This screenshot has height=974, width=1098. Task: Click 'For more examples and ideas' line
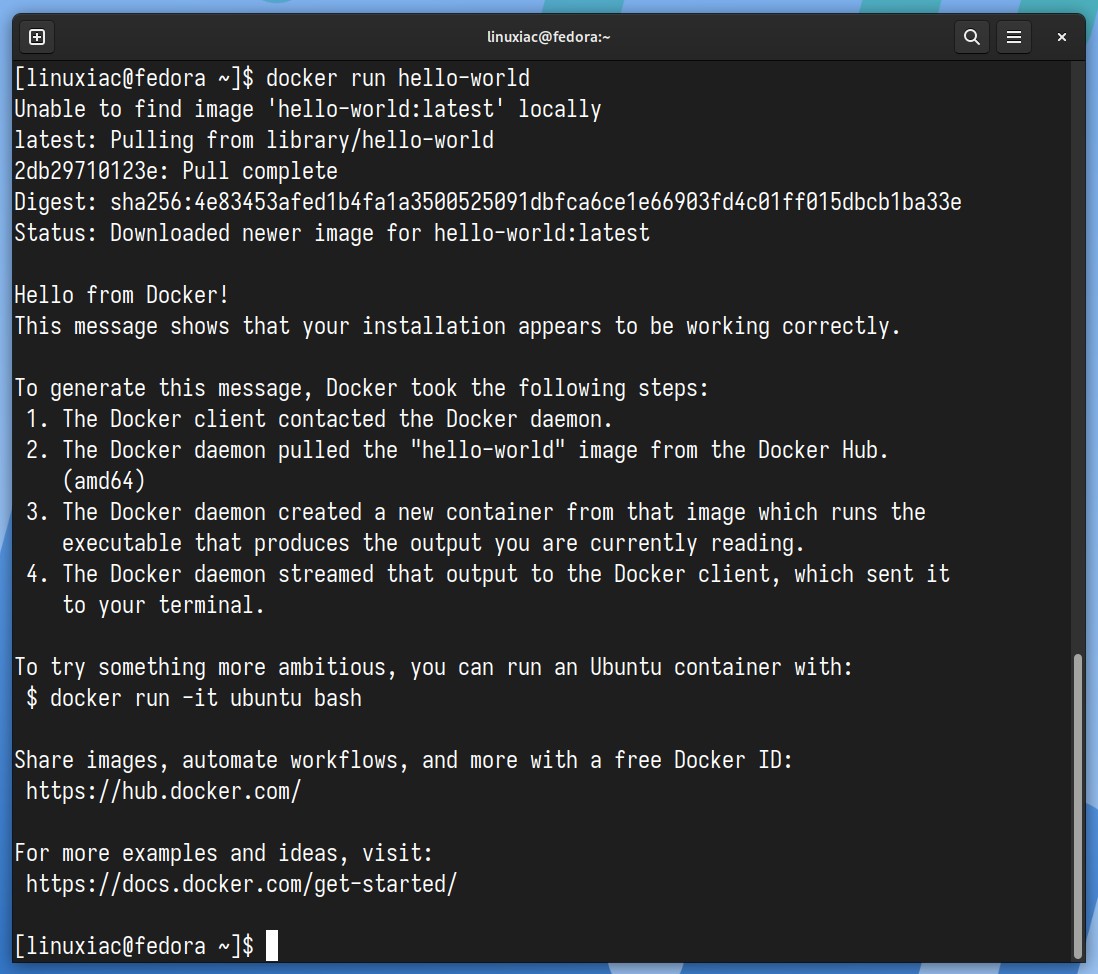click(x=224, y=854)
